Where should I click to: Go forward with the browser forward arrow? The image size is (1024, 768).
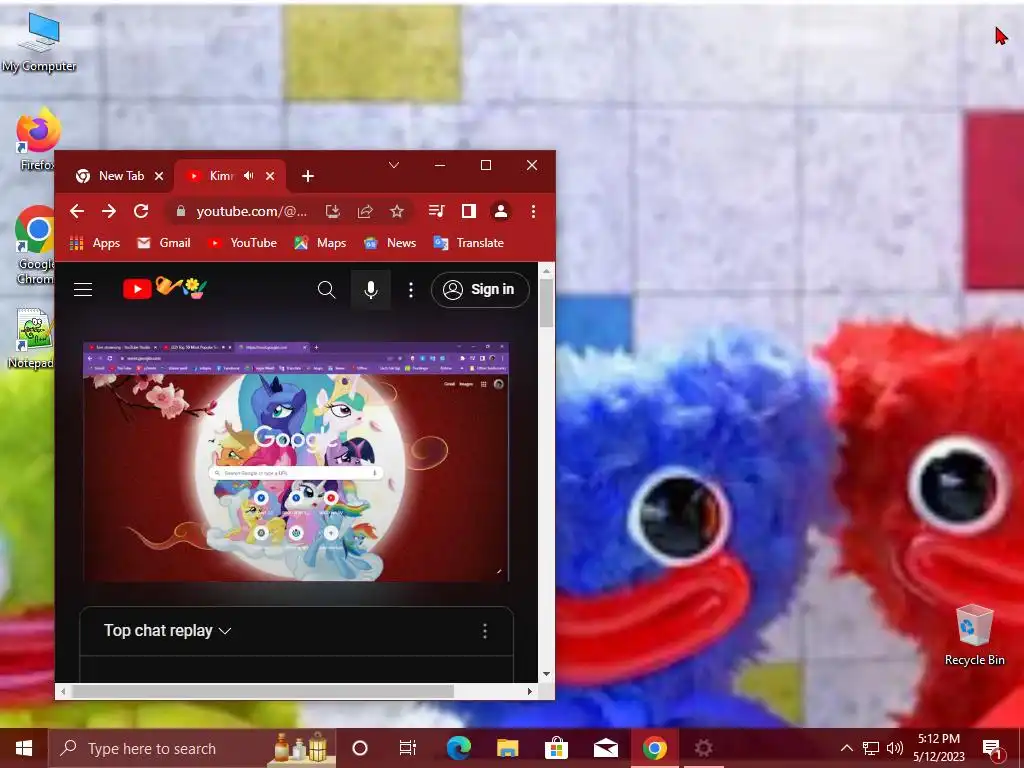(108, 211)
